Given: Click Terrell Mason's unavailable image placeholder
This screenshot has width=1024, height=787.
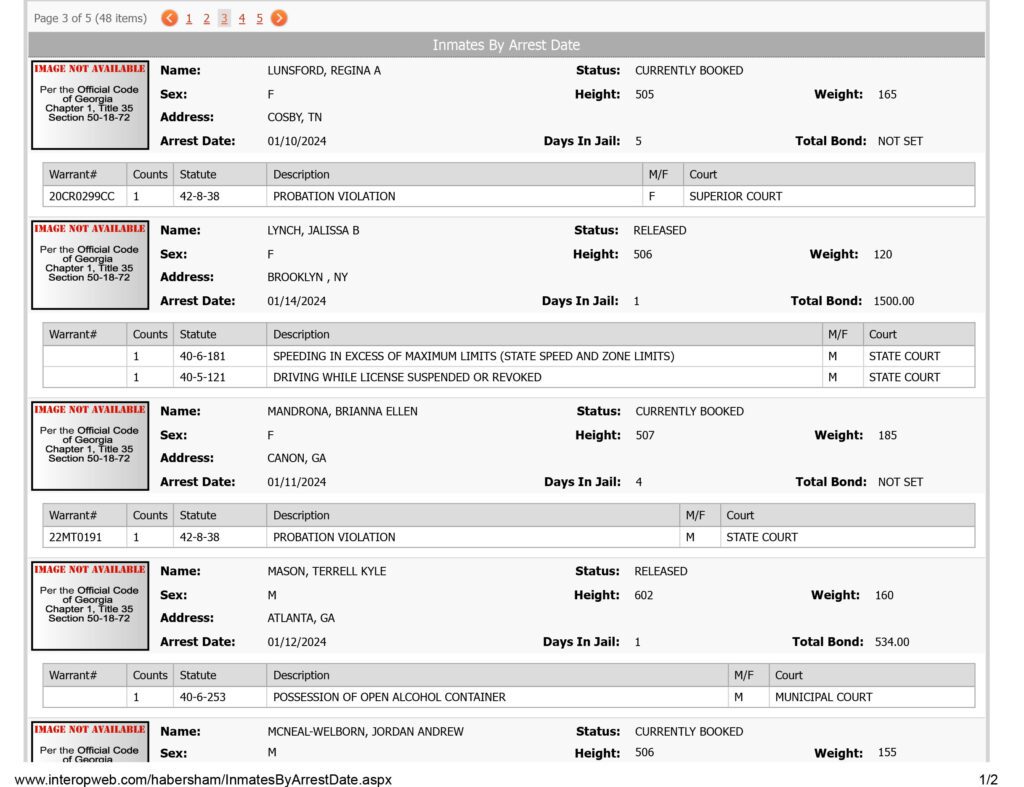Looking at the screenshot, I should tap(90, 606).
